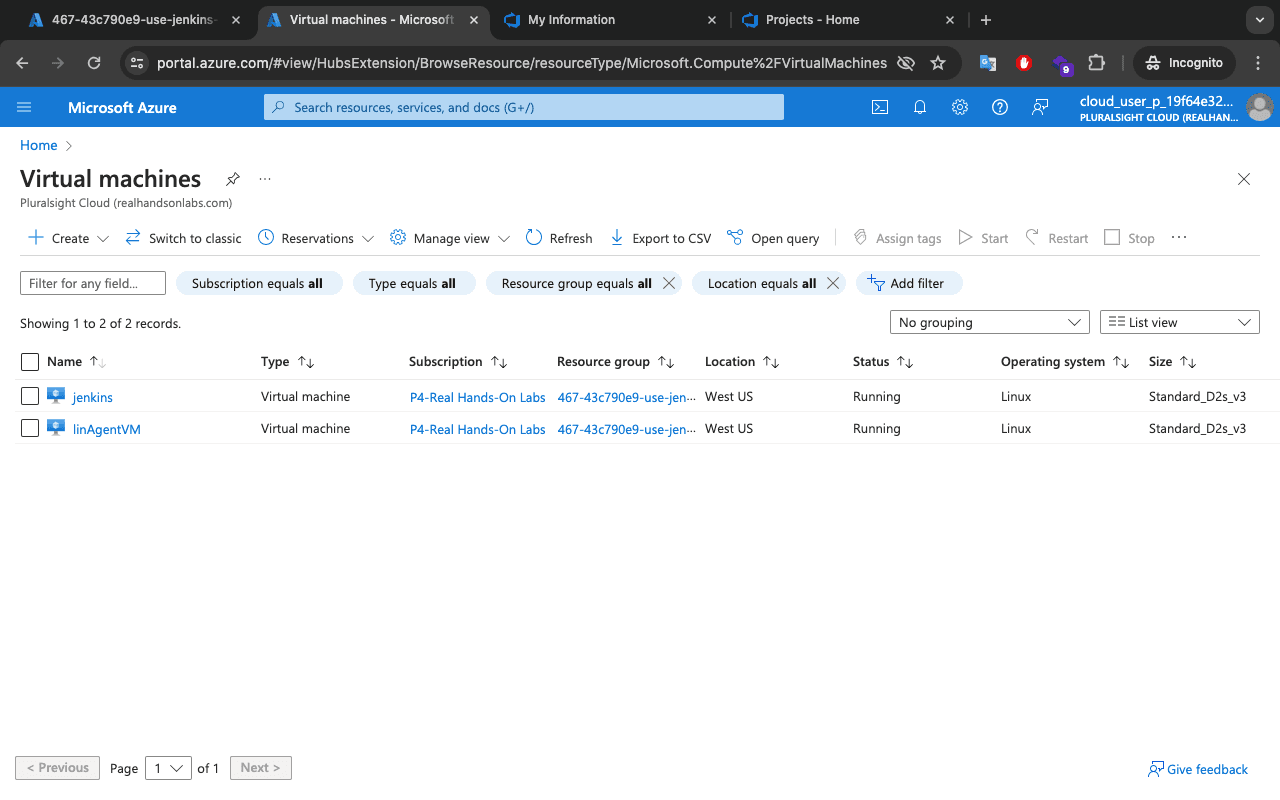Sort by Resource group column arrows
The width and height of the screenshot is (1280, 800).
click(x=666, y=362)
